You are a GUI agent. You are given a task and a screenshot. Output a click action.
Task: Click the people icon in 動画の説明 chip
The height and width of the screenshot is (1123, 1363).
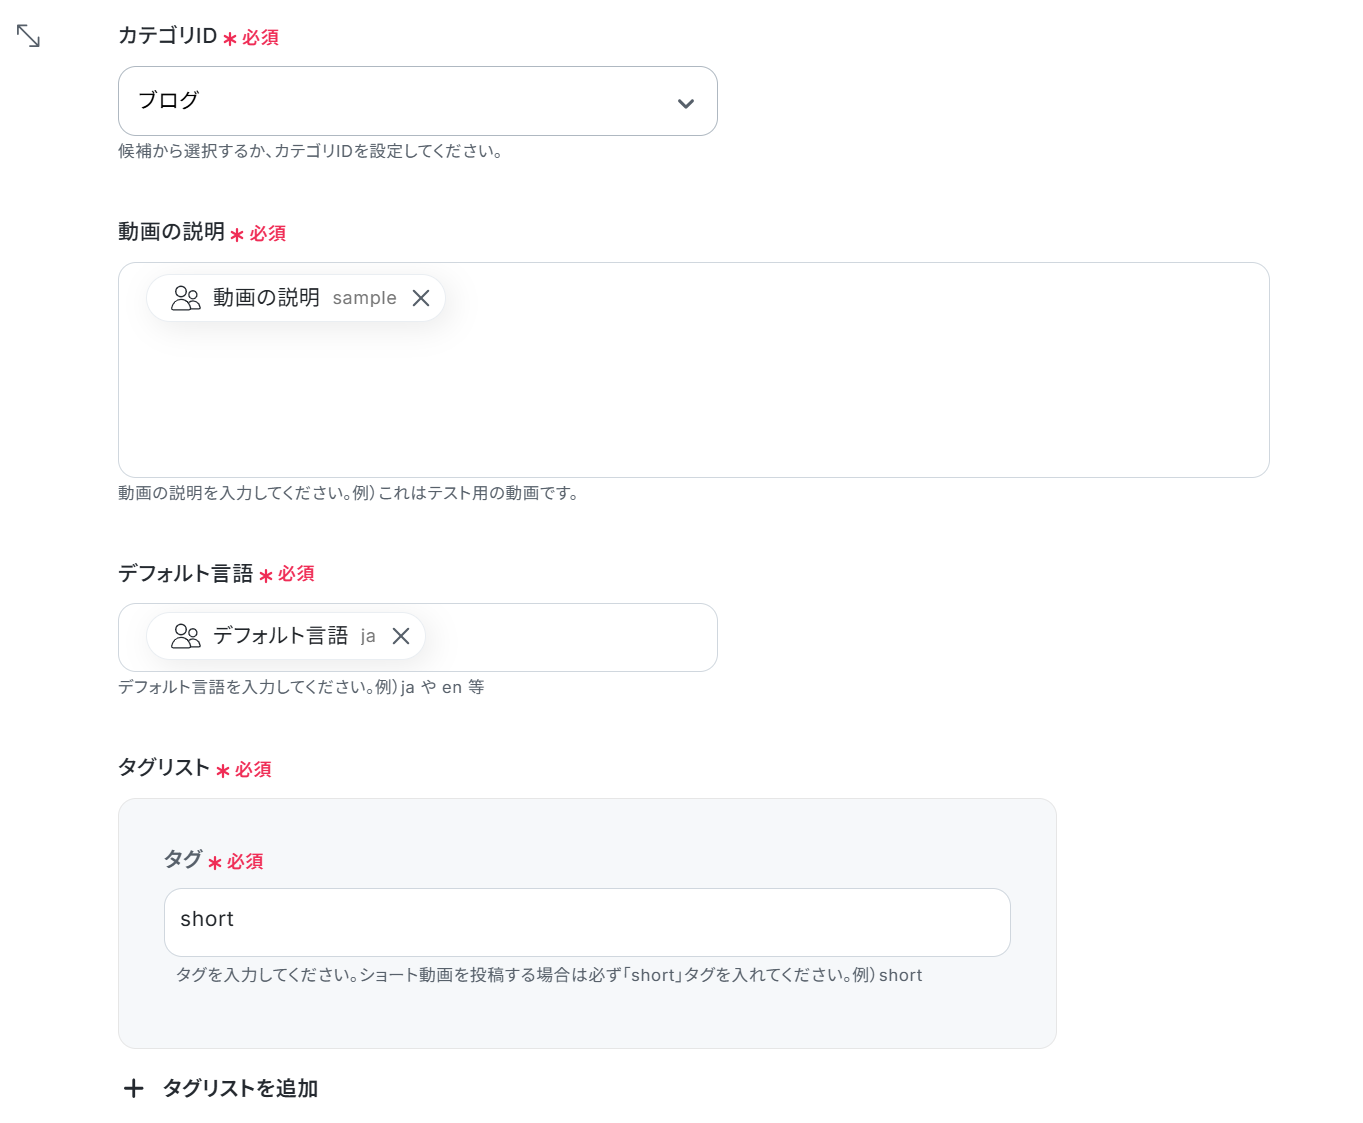[186, 298]
